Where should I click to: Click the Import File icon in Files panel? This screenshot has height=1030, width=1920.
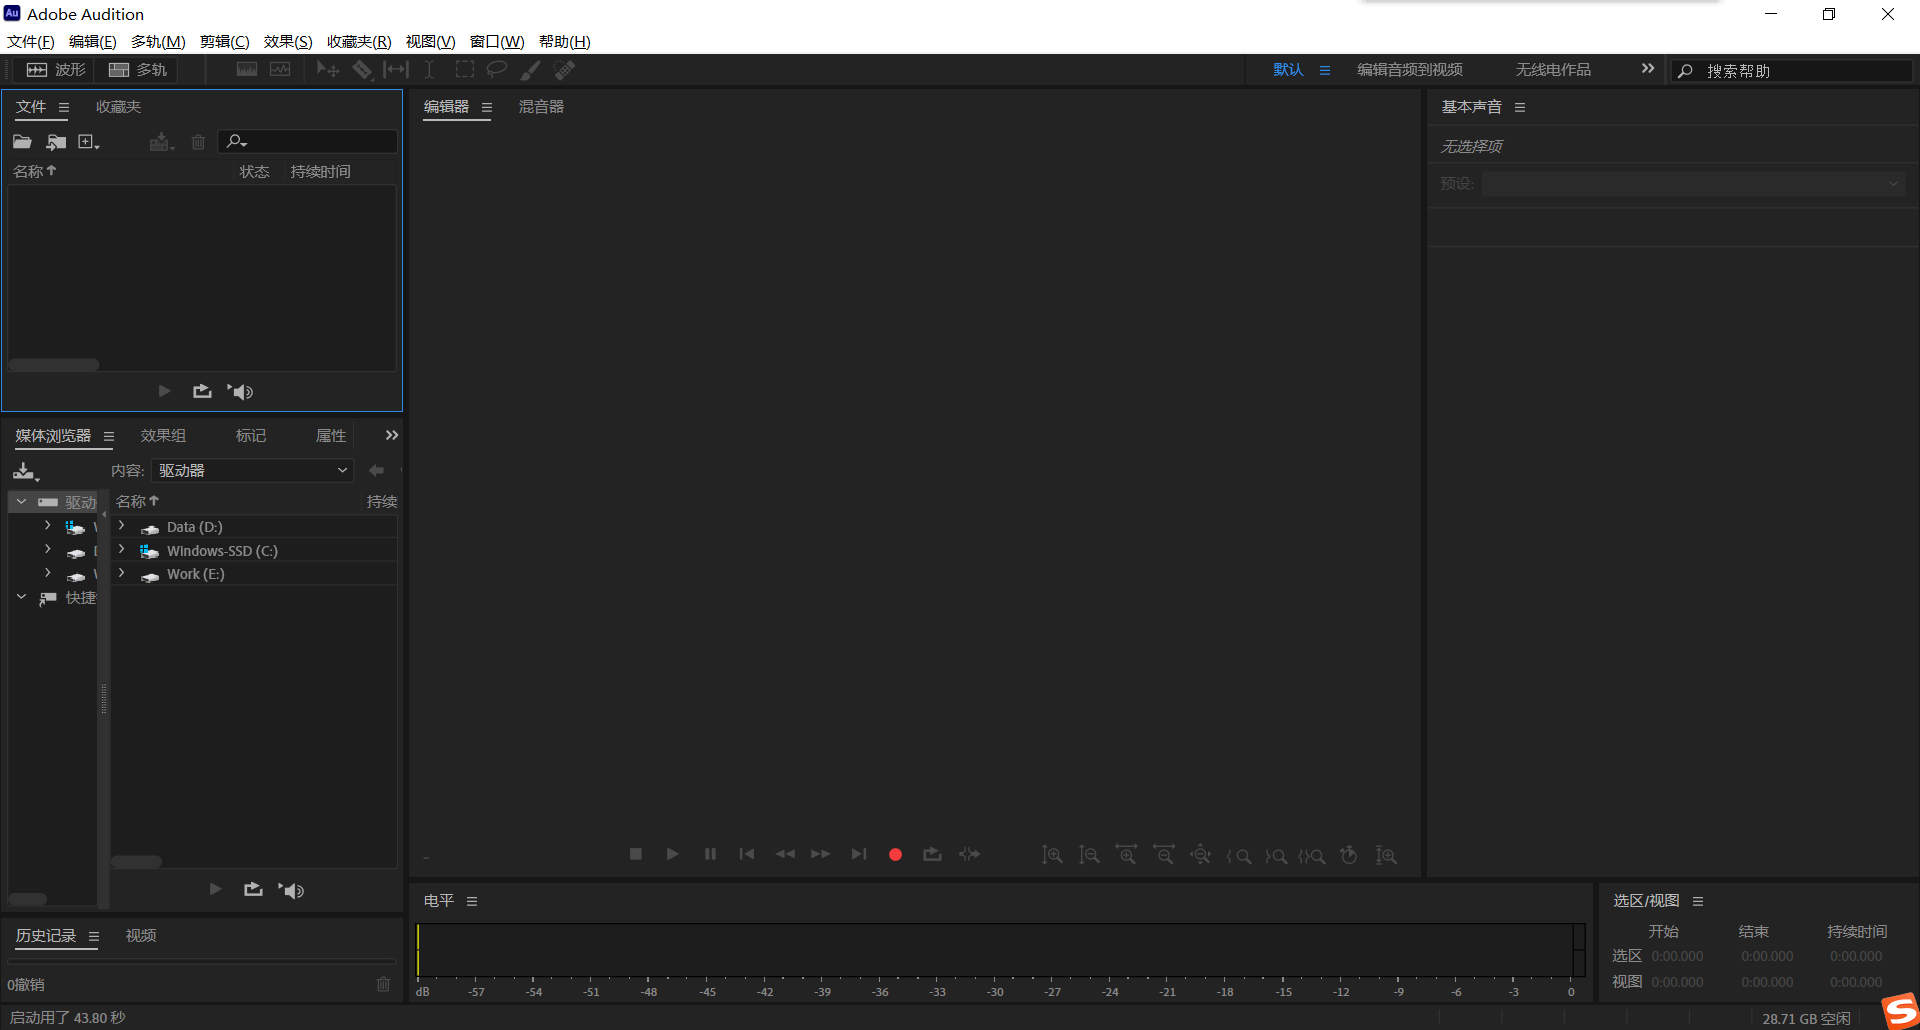[x=56, y=142]
